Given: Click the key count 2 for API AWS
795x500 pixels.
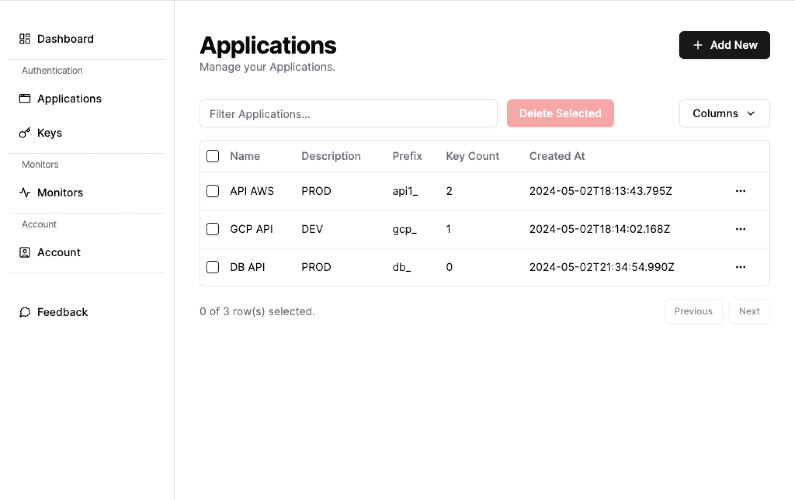Looking at the screenshot, I should 449,191.
